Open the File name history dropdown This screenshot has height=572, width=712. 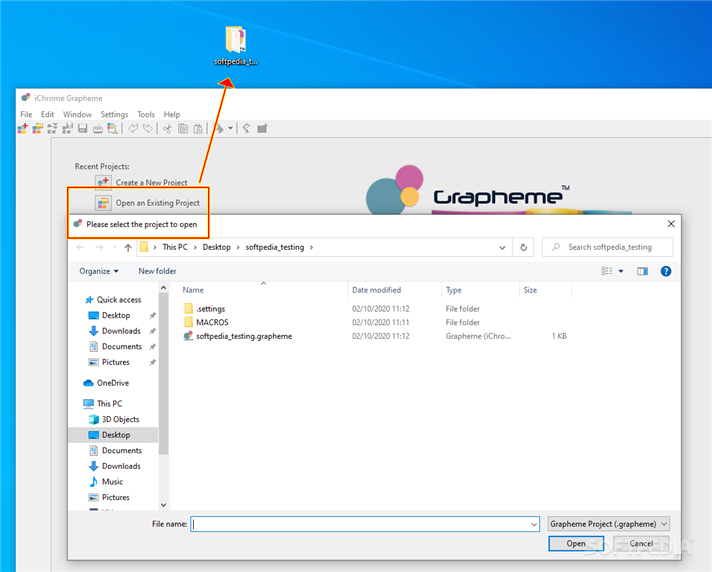pyautogui.click(x=534, y=524)
